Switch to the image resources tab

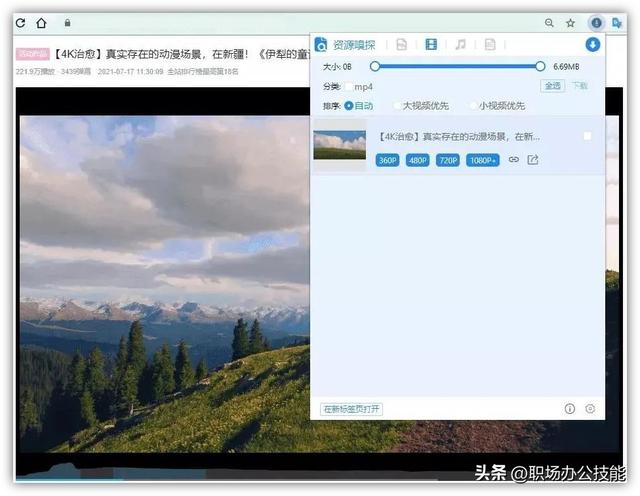pyautogui.click(x=402, y=44)
